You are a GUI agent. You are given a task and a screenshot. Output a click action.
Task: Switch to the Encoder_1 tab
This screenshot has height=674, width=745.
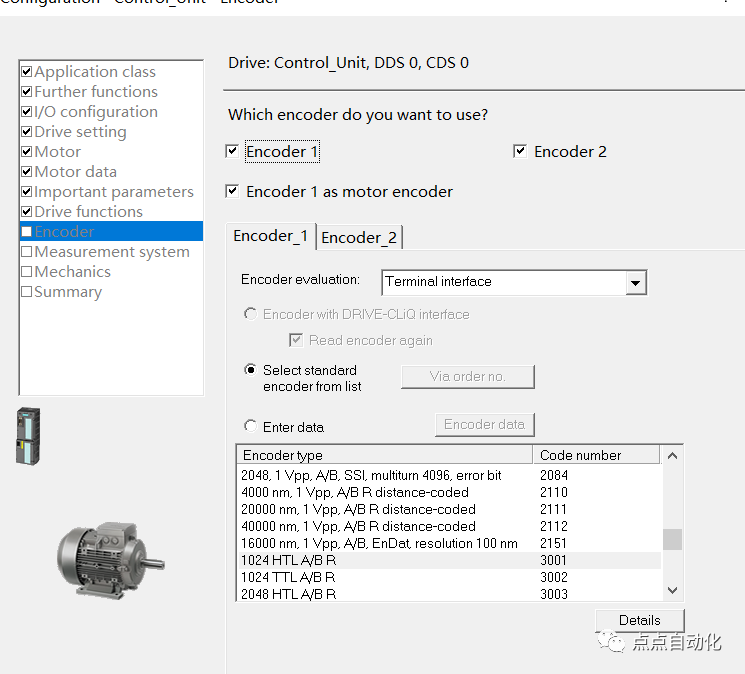tap(270, 236)
